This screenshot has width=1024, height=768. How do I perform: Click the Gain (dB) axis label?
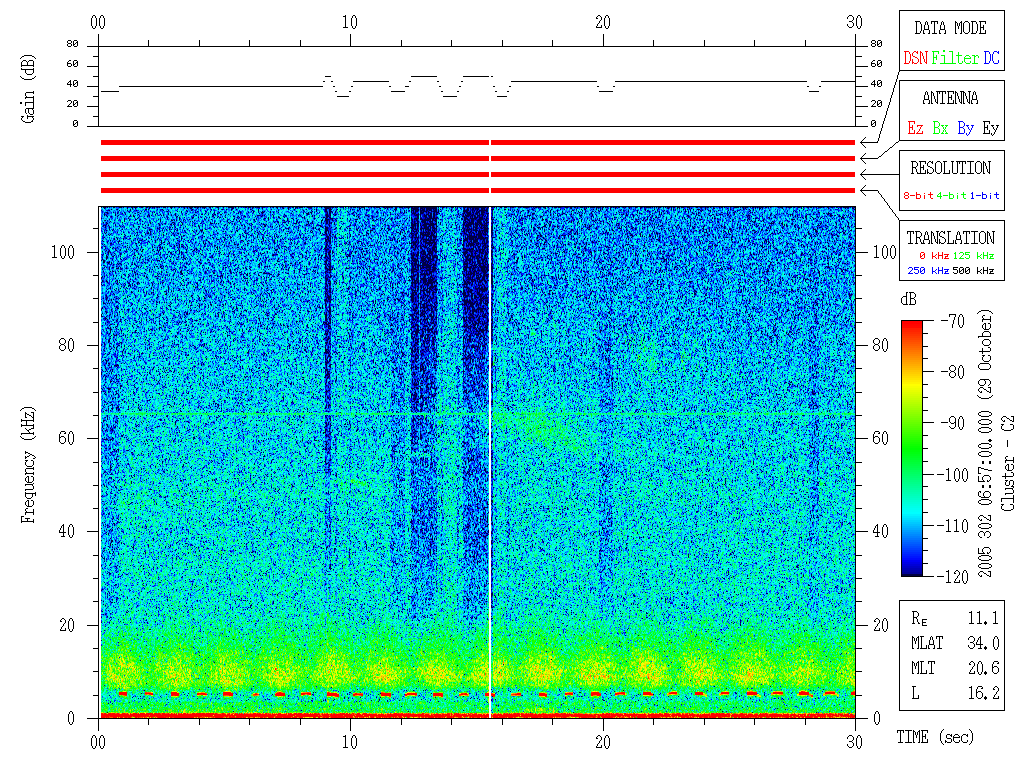coord(28,89)
